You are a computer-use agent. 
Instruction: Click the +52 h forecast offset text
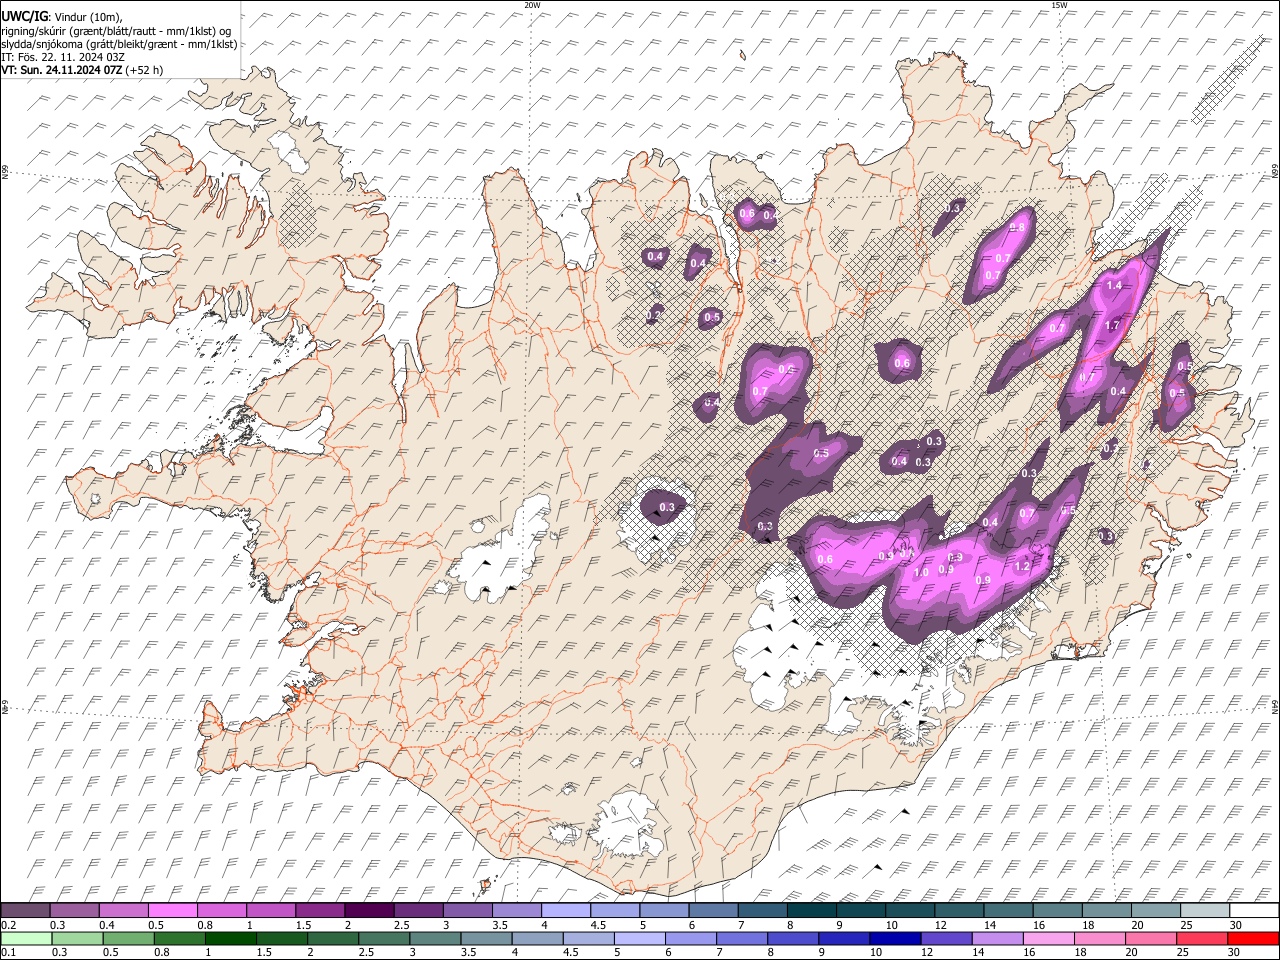click(x=145, y=70)
